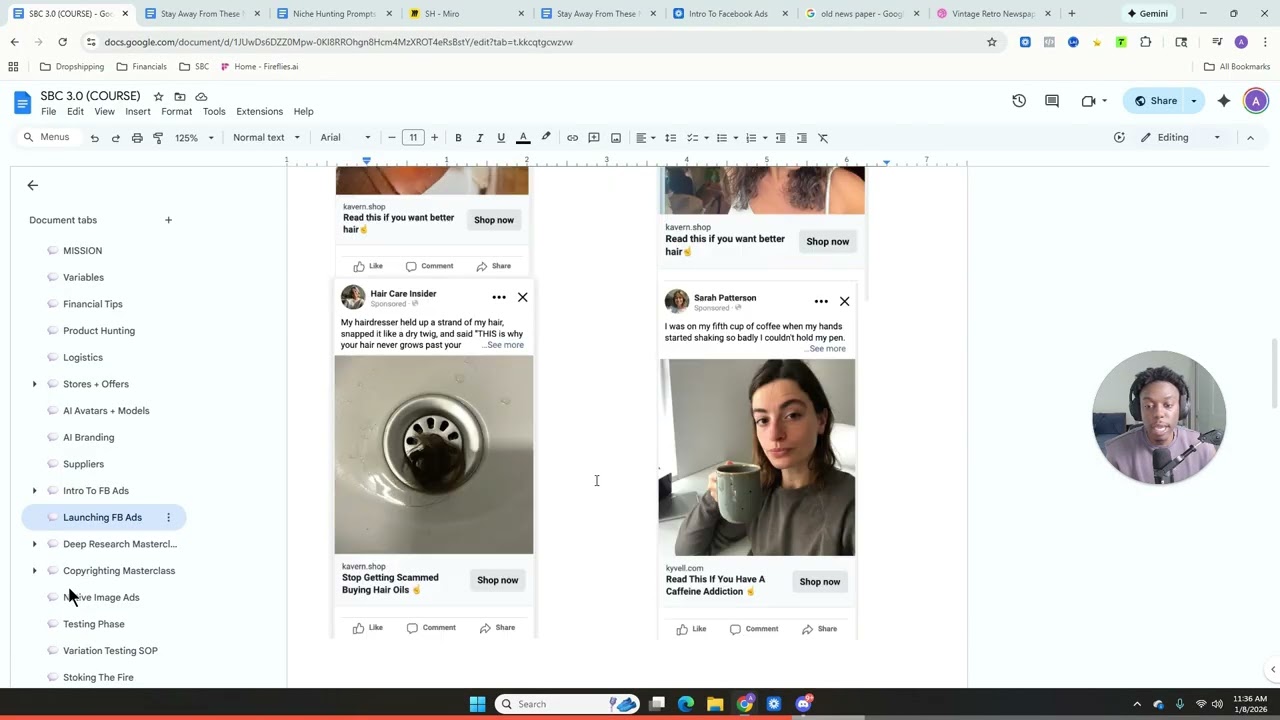Image resolution: width=1280 pixels, height=720 pixels.
Task: Open File Explorer in taskbar
Action: pyautogui.click(x=715, y=704)
